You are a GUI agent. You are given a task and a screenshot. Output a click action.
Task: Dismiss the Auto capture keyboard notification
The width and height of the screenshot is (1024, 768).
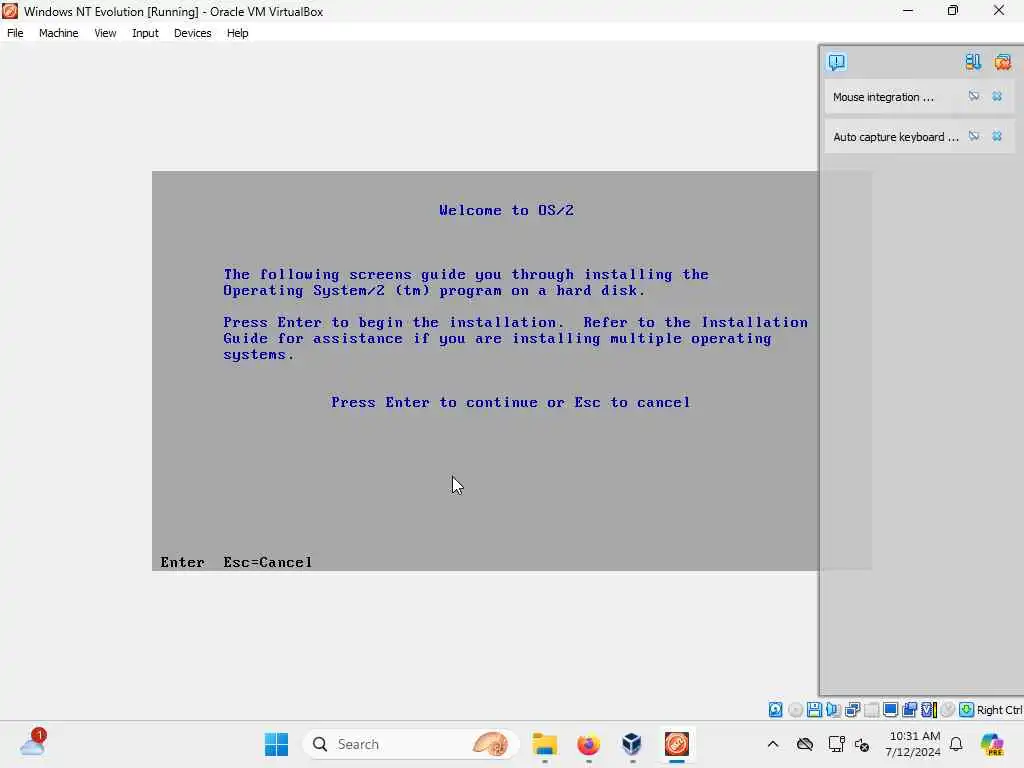pyautogui.click(x=997, y=136)
